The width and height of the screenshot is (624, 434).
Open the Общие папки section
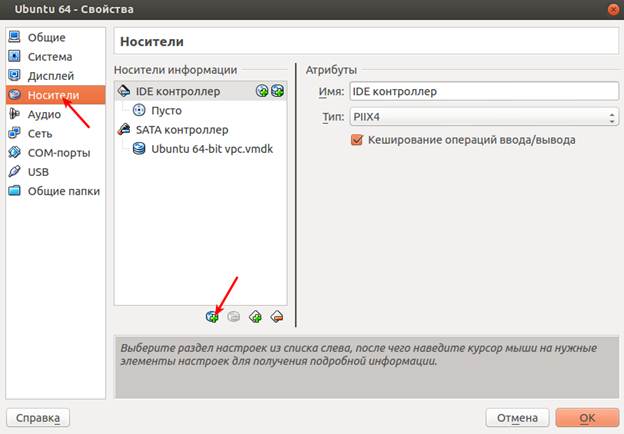pyautogui.click(x=55, y=191)
